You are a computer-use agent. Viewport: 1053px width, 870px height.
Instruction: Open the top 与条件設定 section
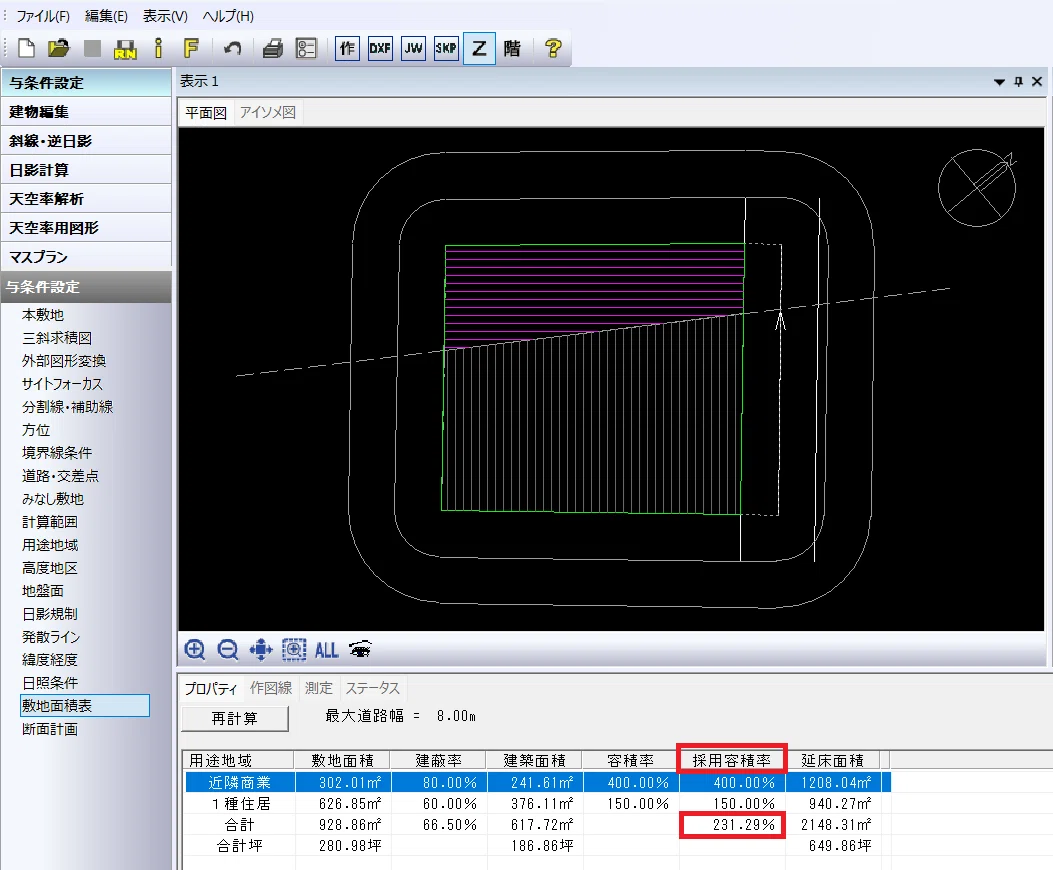pyautogui.click(x=86, y=83)
